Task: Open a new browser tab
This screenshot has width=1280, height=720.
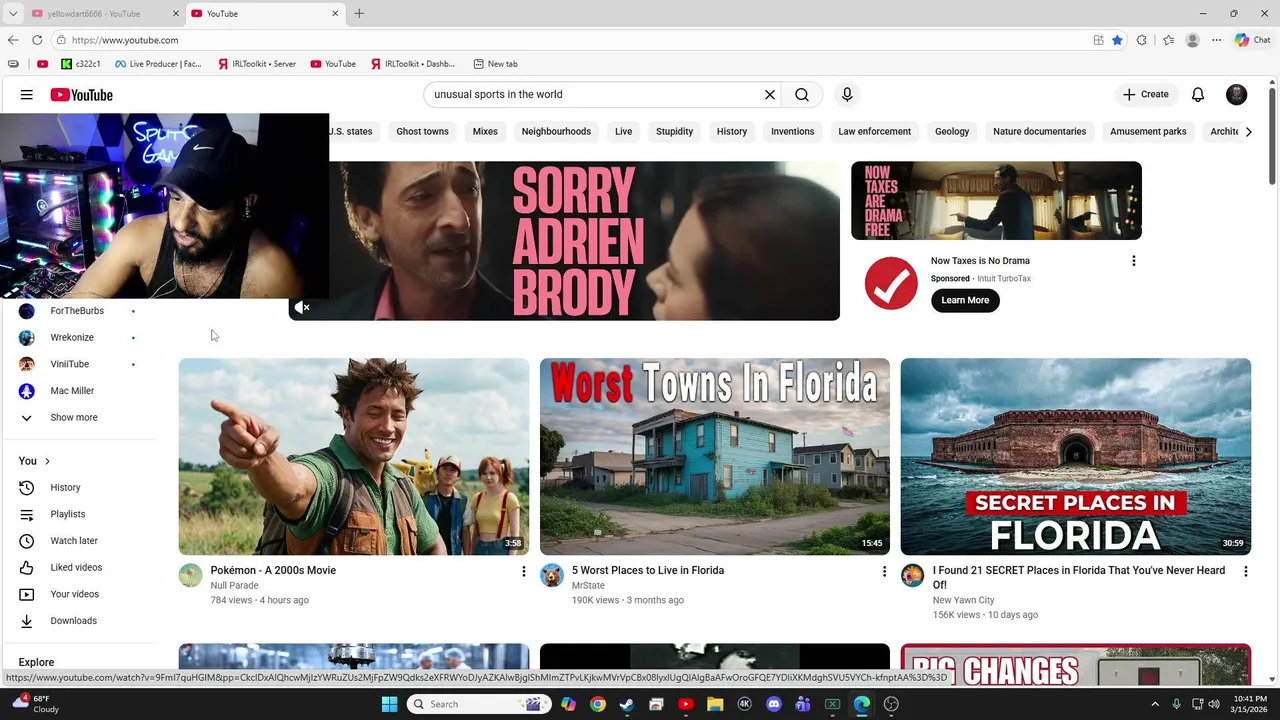Action: coord(359,14)
